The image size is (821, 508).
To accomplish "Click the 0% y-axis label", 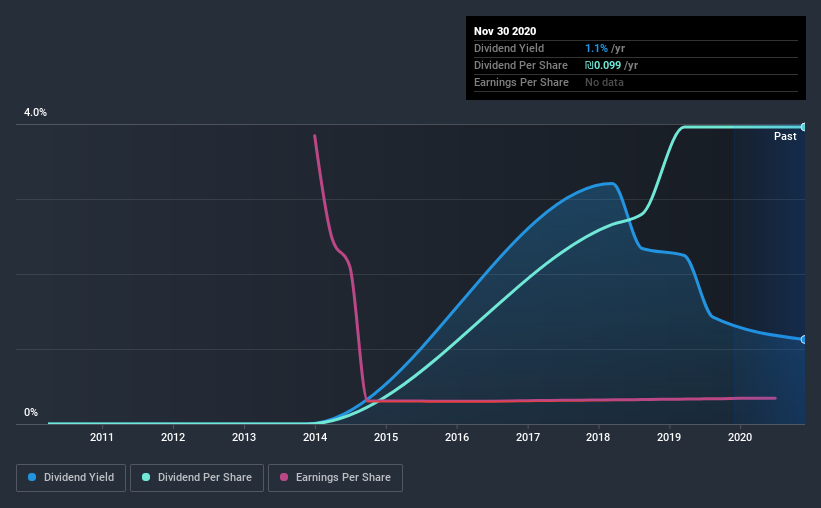I will click(x=31, y=413).
